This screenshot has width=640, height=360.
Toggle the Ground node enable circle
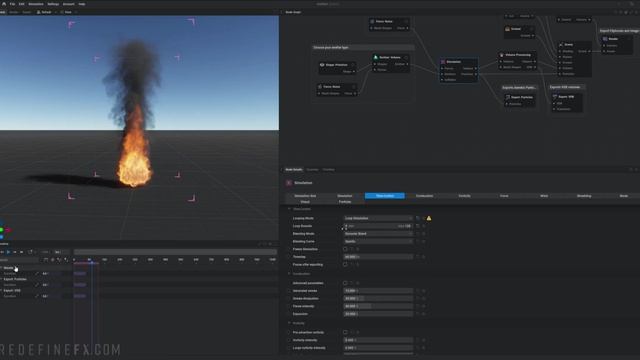[x=531, y=29]
